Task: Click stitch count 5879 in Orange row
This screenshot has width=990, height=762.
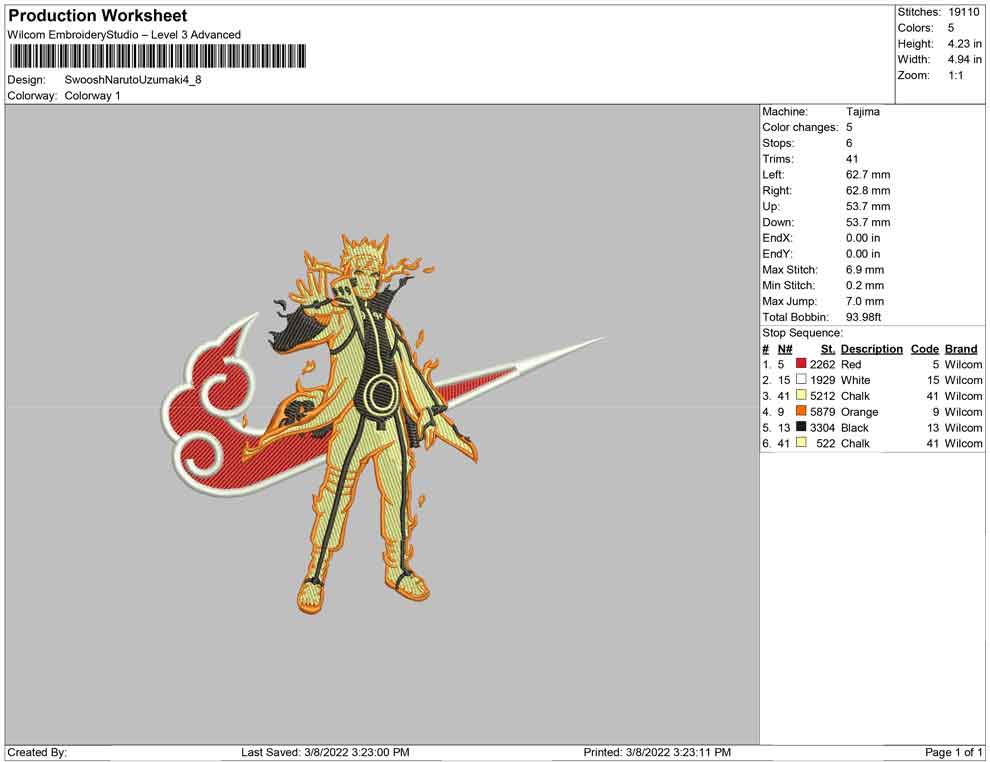Action: (823, 412)
